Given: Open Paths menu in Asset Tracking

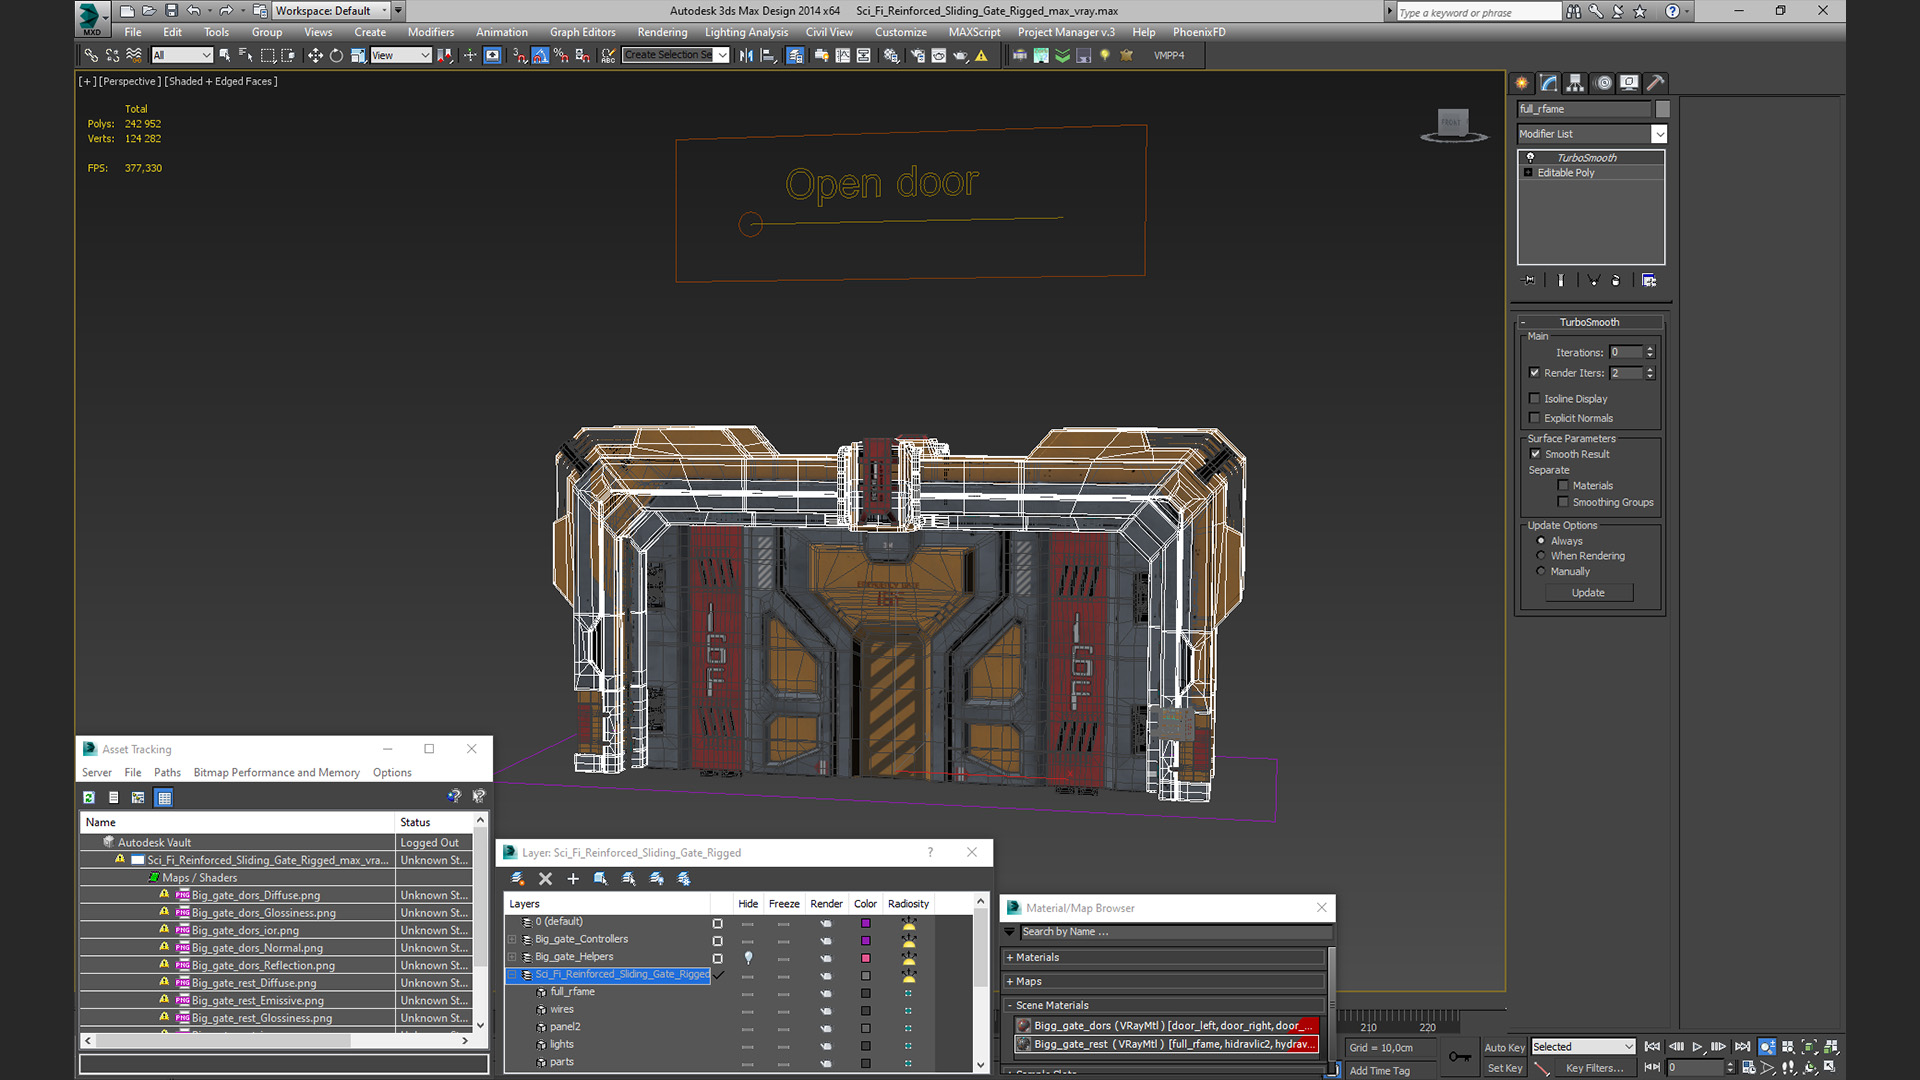Looking at the screenshot, I should tap(167, 773).
